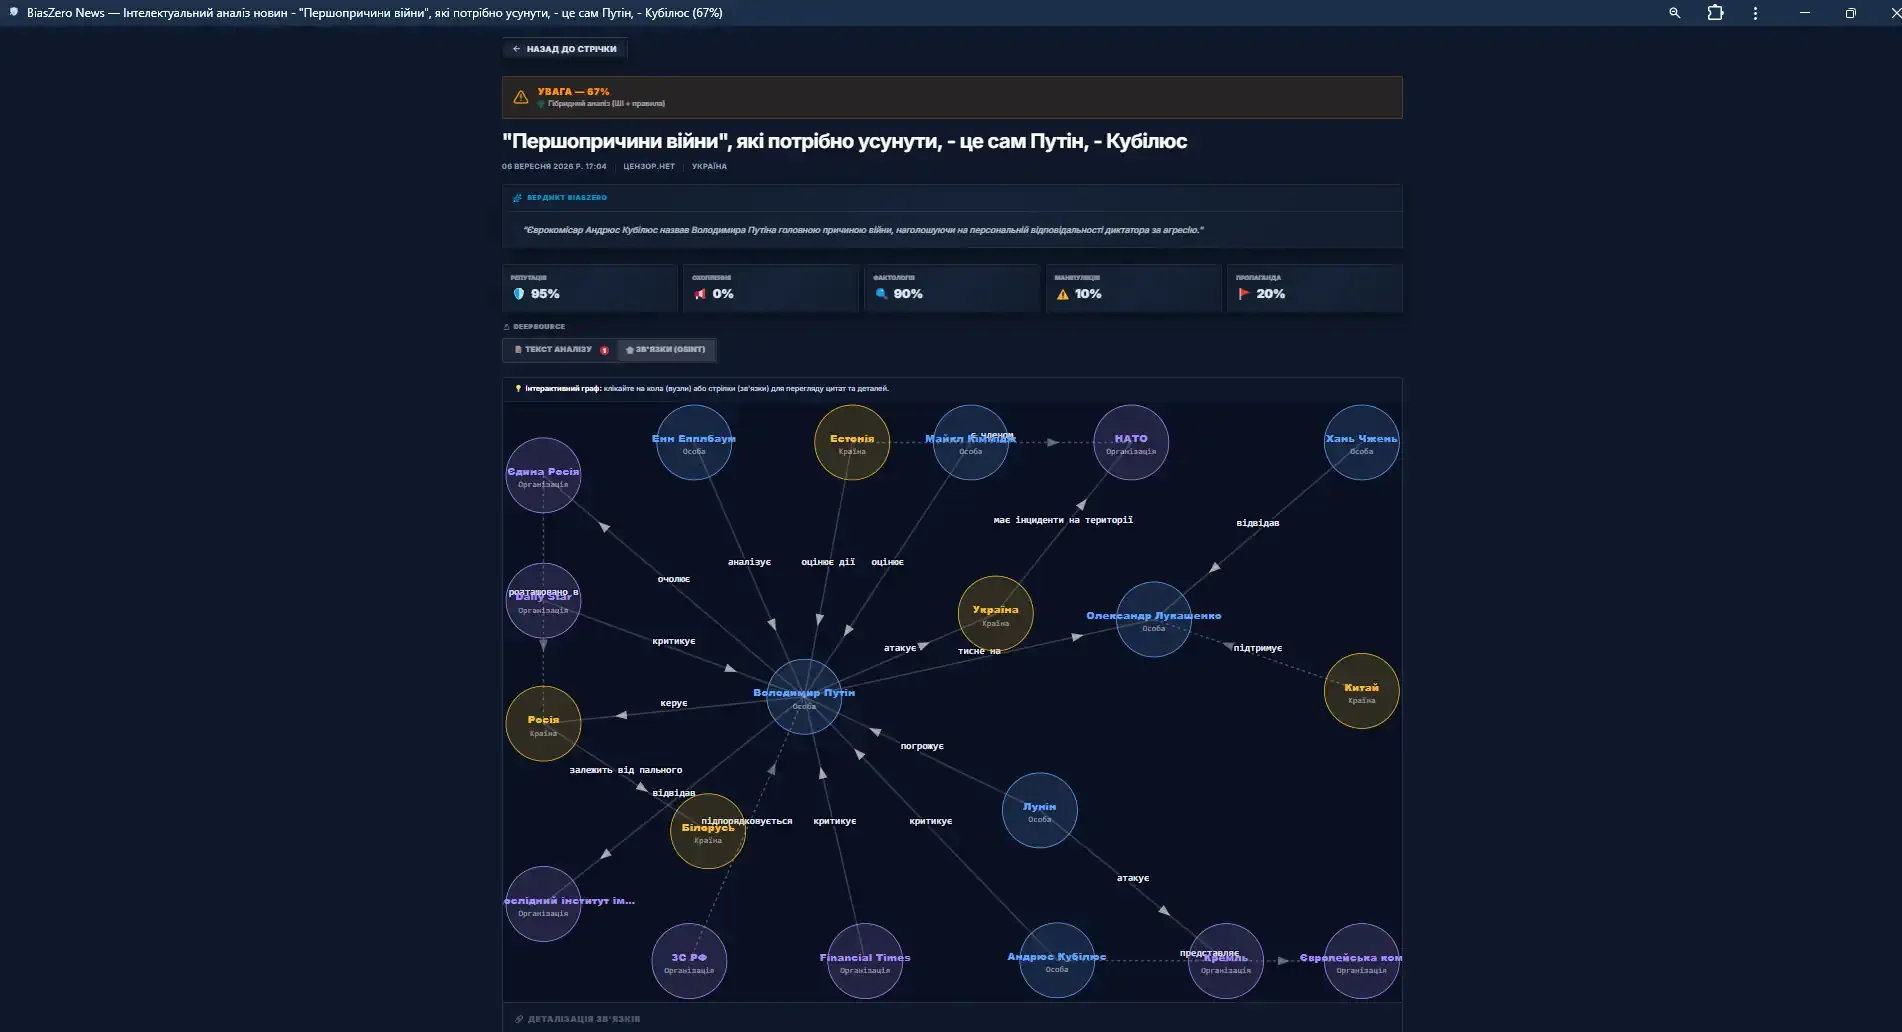Image resolution: width=1902 pixels, height=1032 pixels.
Task: Select the Україна country node
Action: tap(995, 614)
